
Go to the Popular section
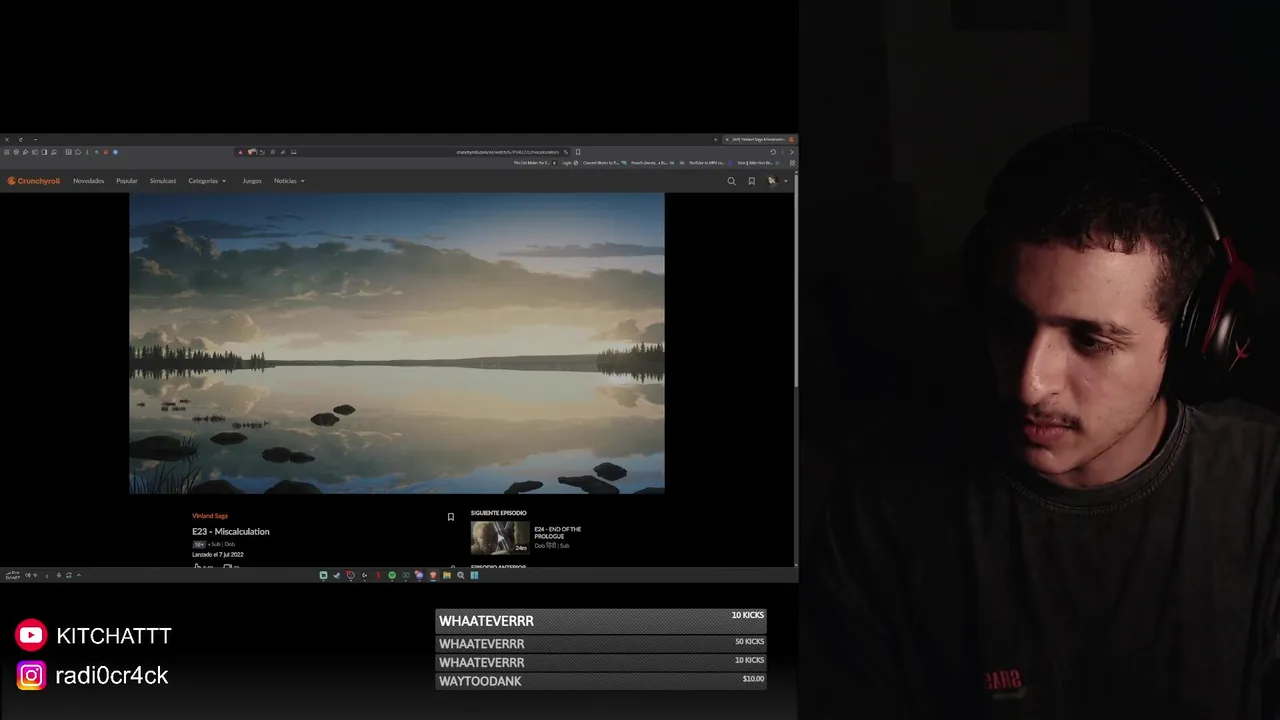tap(126, 181)
